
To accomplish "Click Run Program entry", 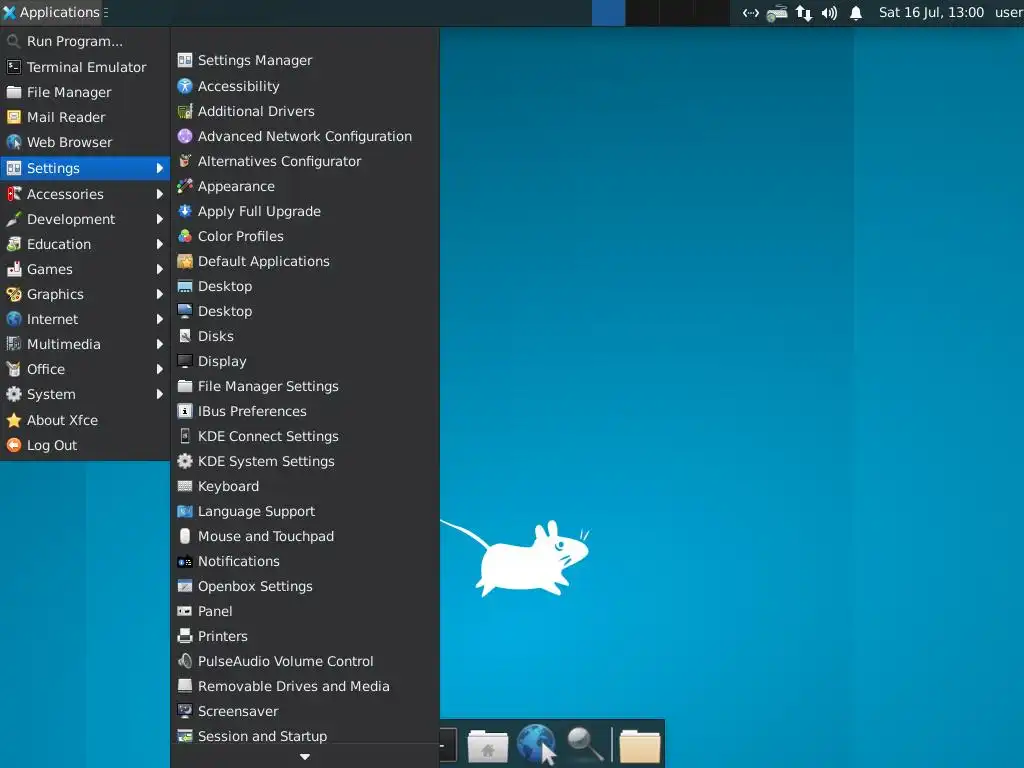I will point(85,41).
